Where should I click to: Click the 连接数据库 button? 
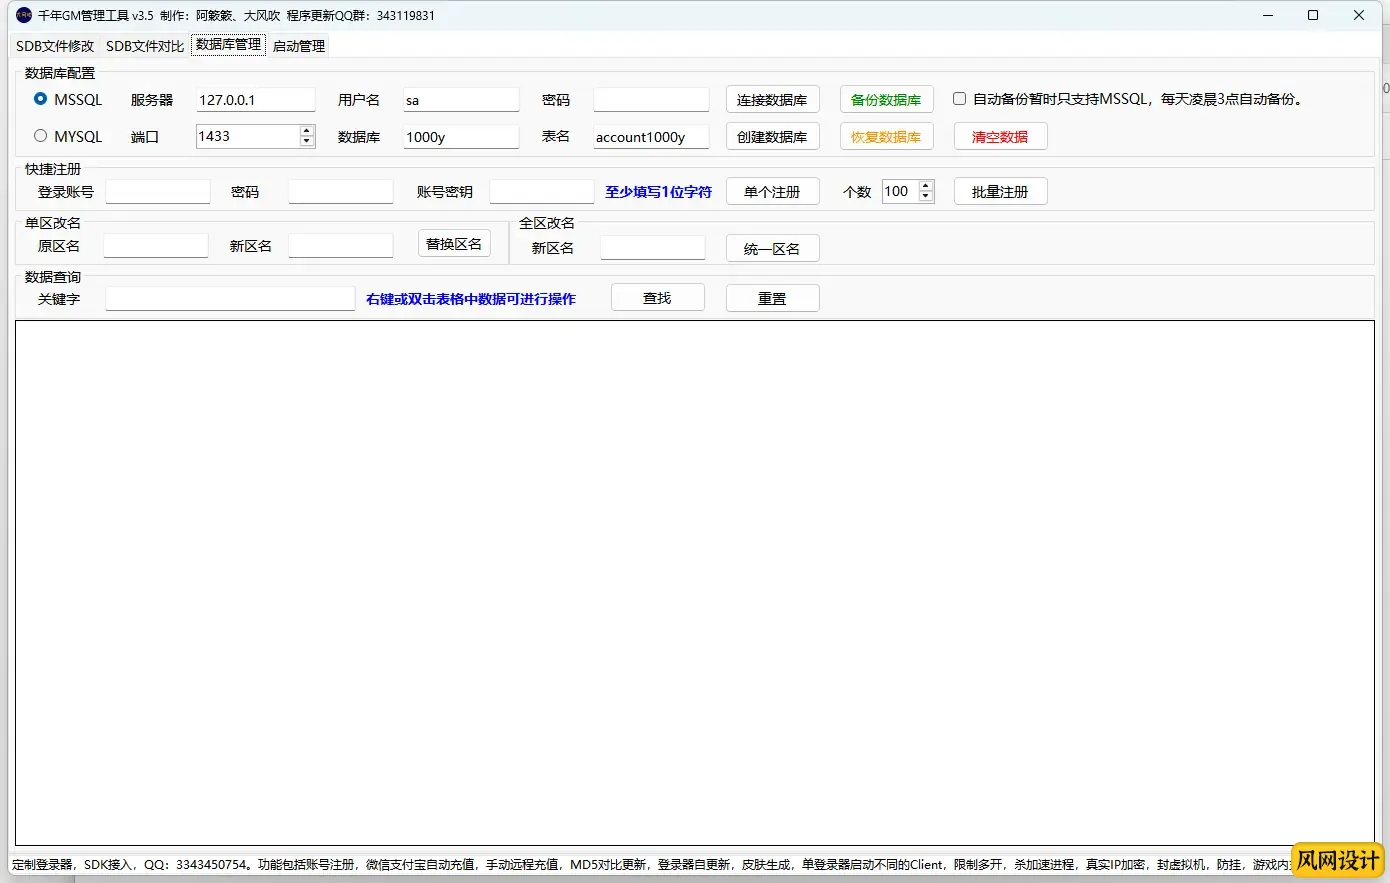[772, 100]
